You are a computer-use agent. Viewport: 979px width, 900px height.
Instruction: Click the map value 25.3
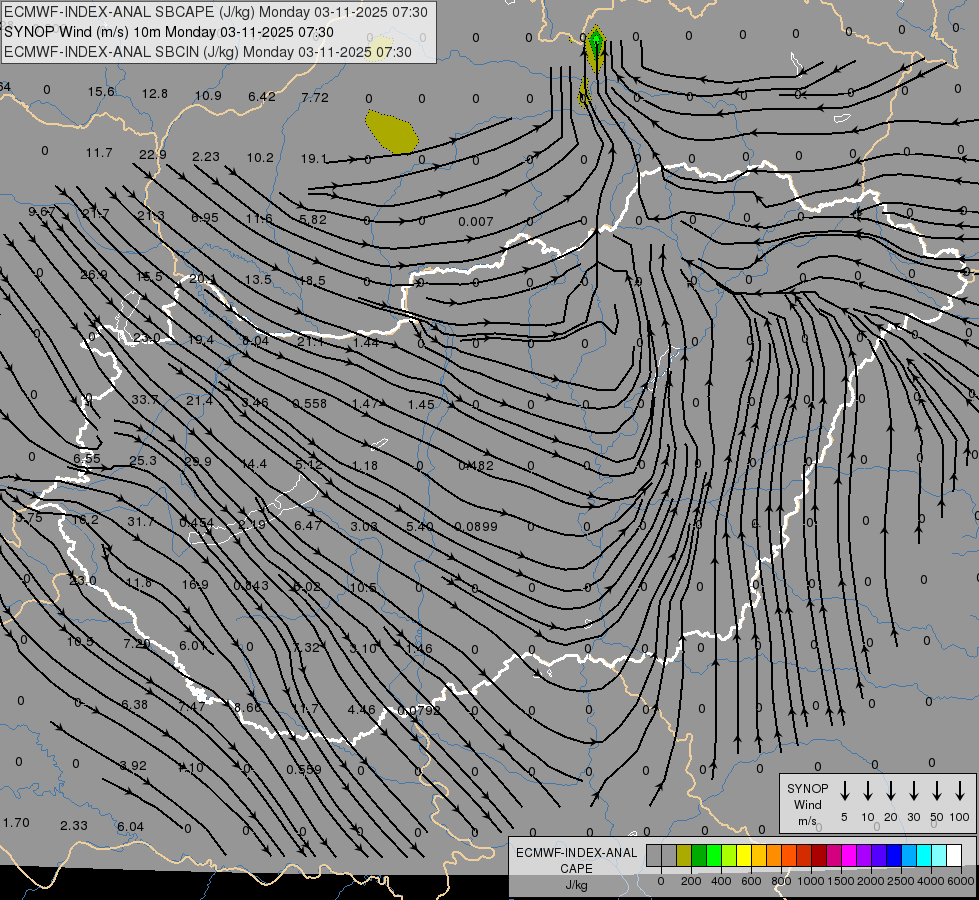pos(143,461)
